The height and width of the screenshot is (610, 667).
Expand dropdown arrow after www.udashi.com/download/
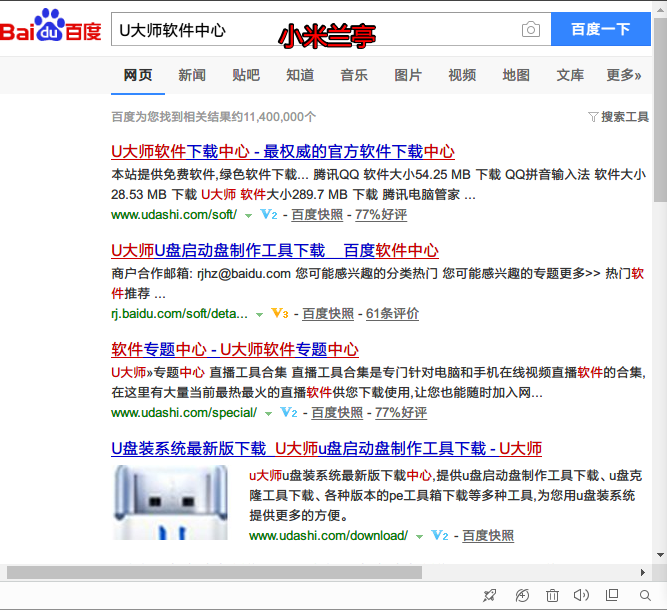click(x=419, y=536)
